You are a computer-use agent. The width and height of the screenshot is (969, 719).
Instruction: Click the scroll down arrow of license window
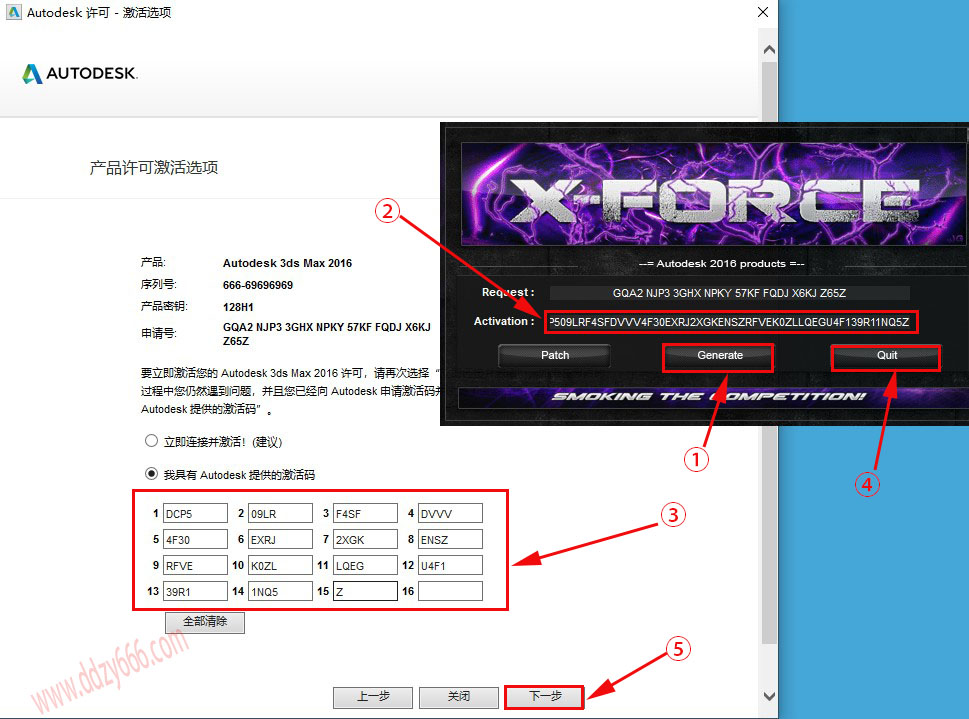click(769, 696)
